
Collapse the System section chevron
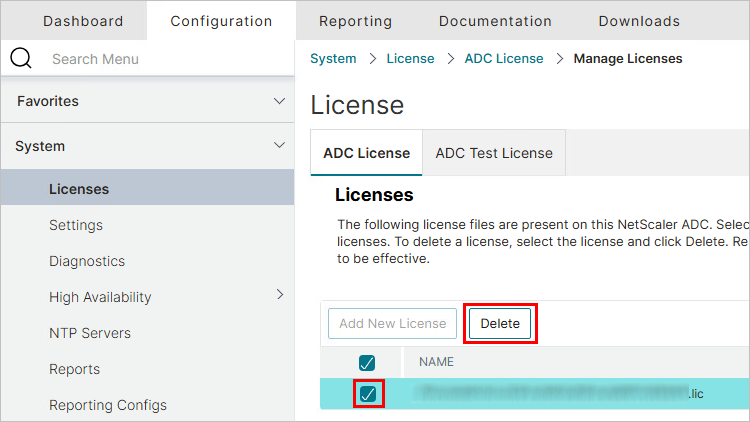(280, 146)
